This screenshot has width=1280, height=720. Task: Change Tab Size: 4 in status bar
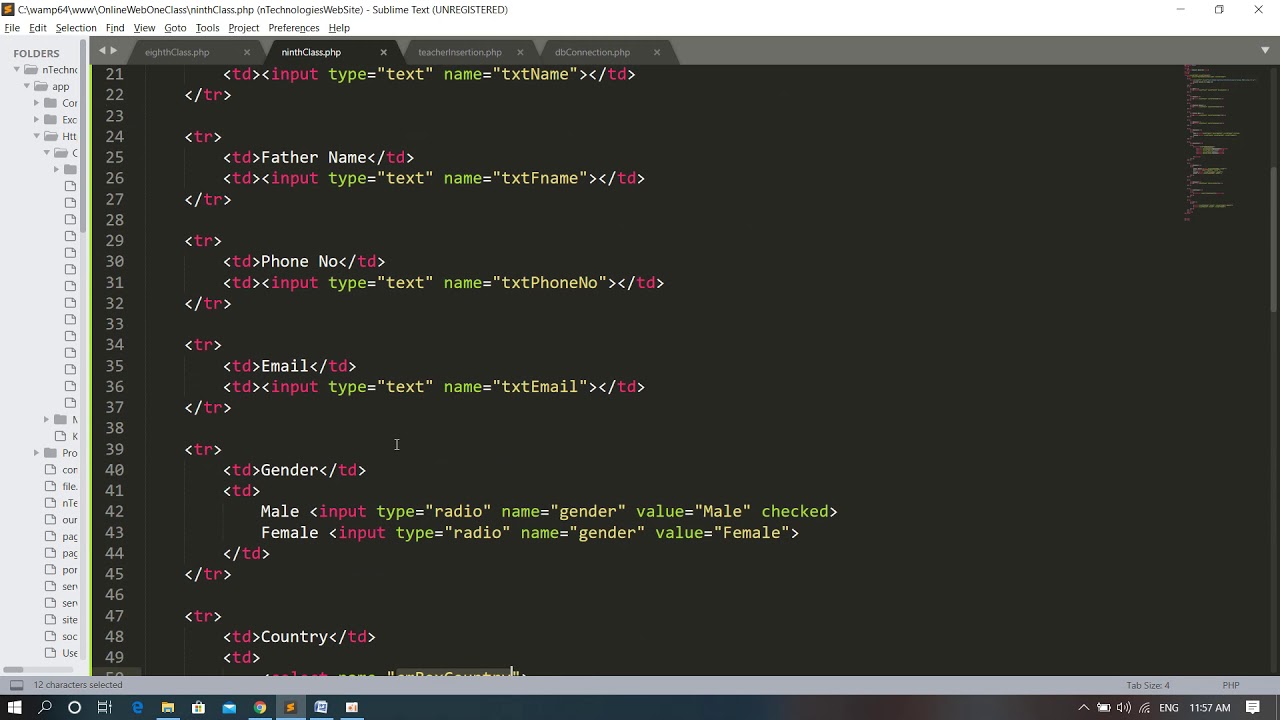[x=1148, y=685]
